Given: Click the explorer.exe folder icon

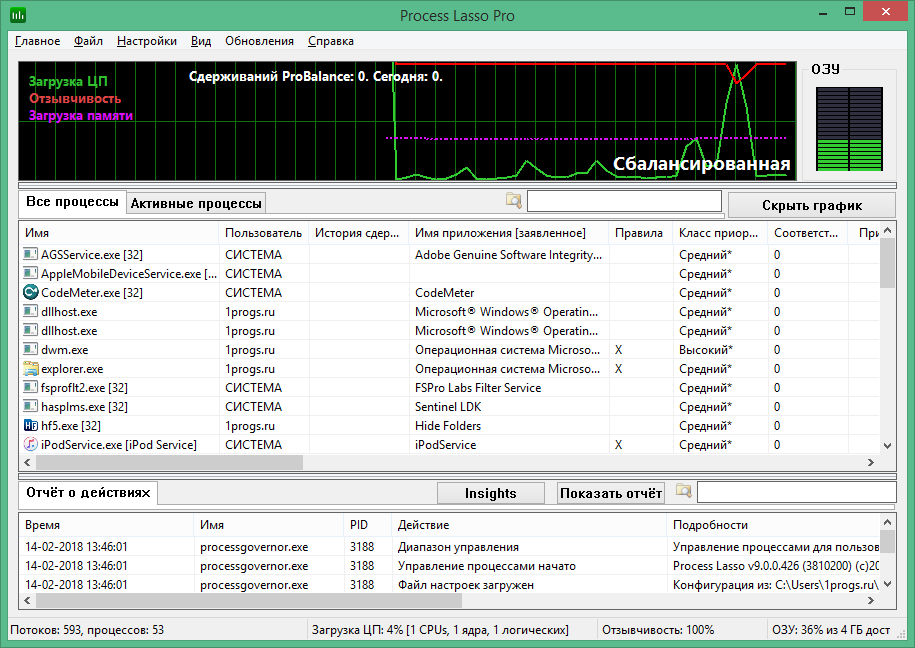Looking at the screenshot, I should (31, 369).
